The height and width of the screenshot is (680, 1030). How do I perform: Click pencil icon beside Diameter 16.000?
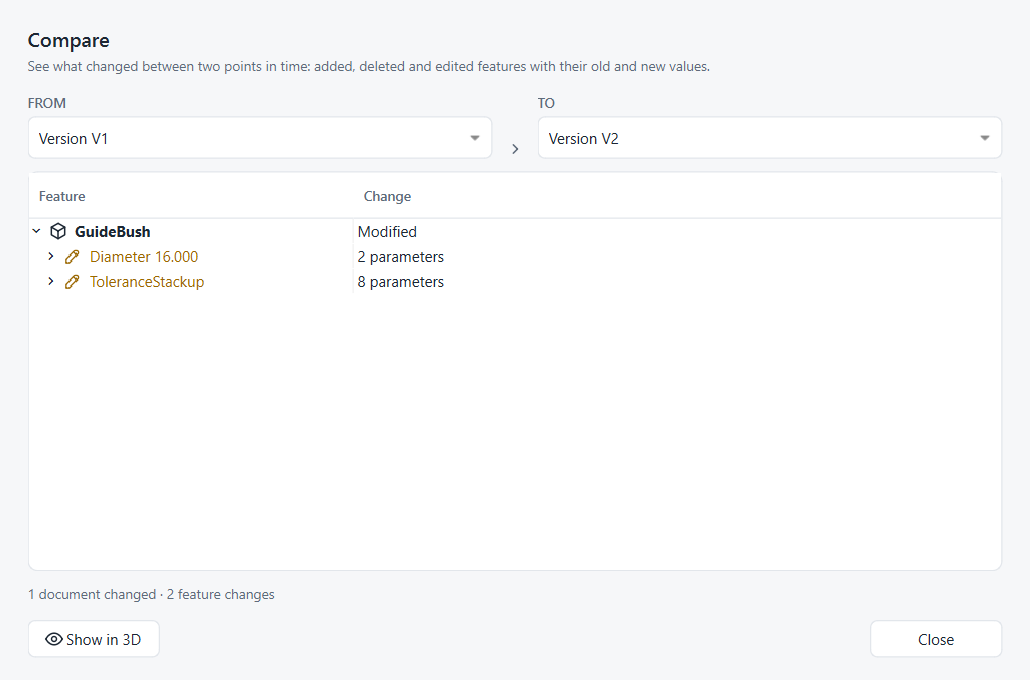72,257
